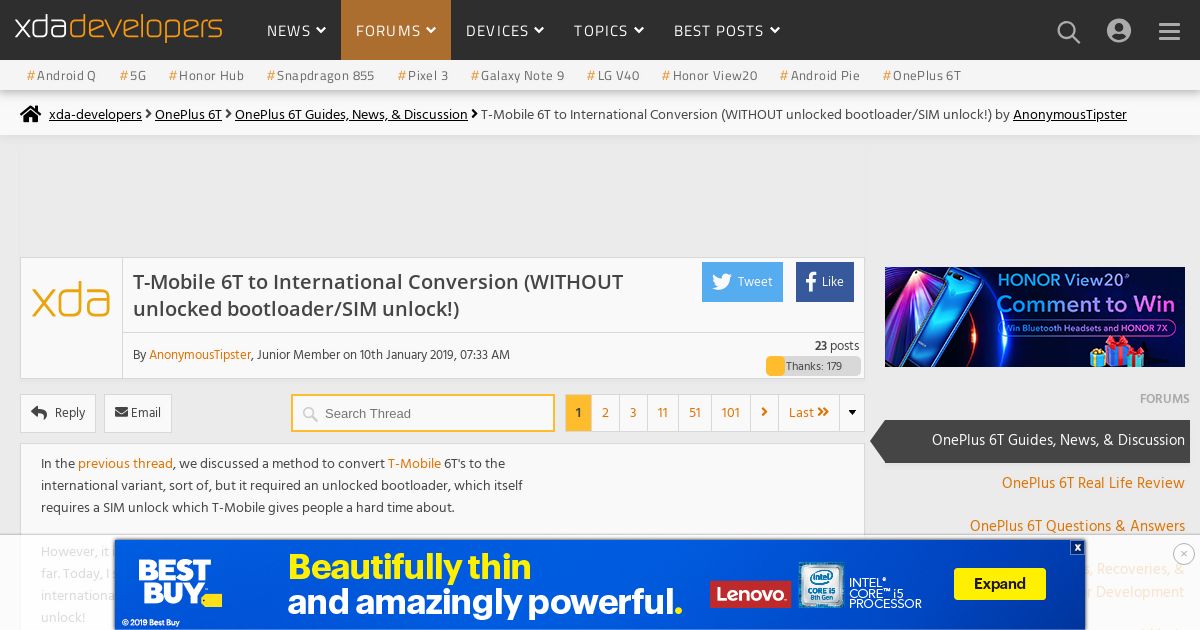Go to page 2 of thread
The height and width of the screenshot is (630, 1200).
click(605, 413)
